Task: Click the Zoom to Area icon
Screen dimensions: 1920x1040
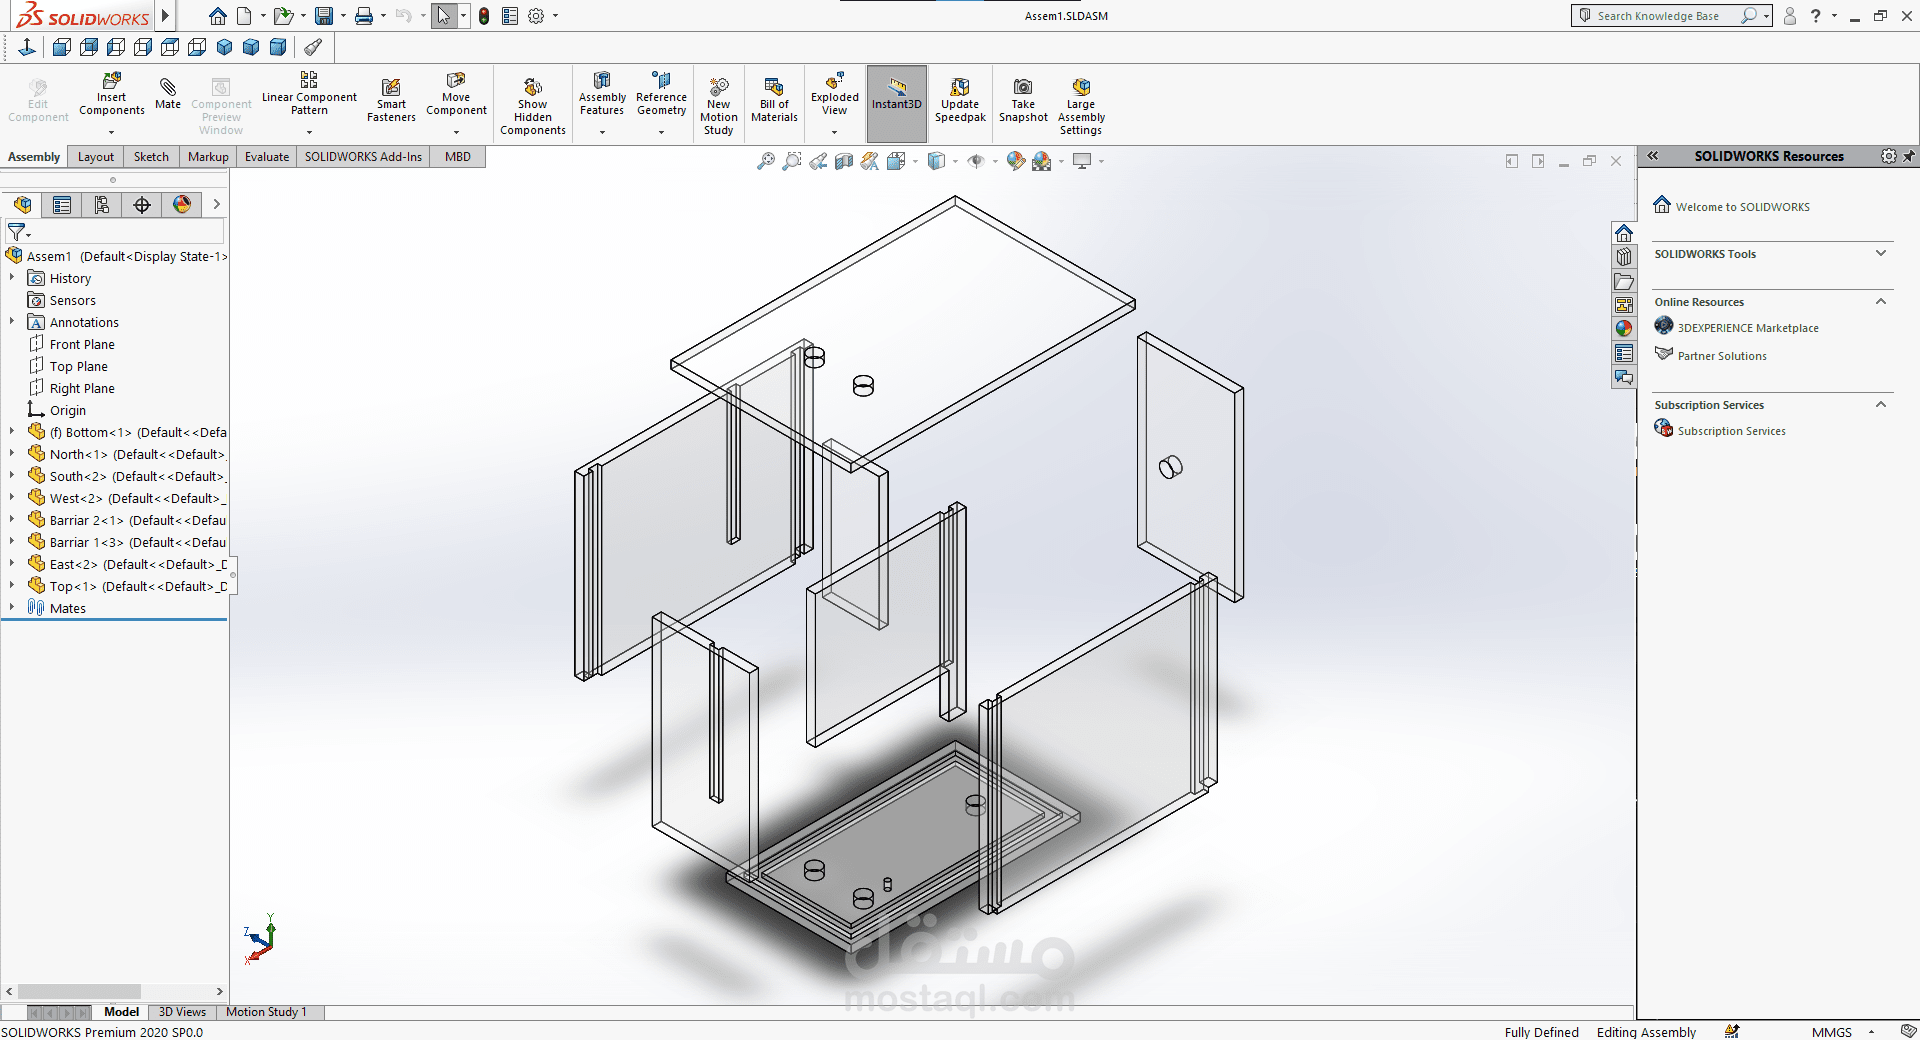Action: [792, 161]
